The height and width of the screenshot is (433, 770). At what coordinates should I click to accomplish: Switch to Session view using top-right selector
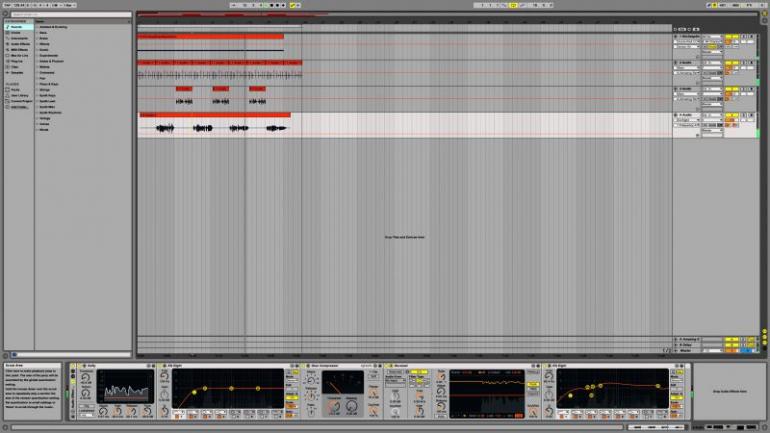click(x=765, y=21)
